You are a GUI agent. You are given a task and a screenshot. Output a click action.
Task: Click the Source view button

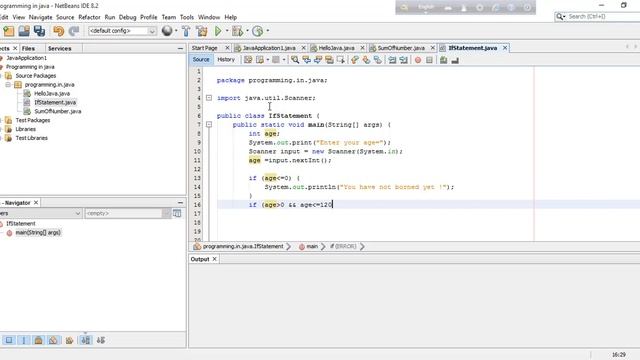tap(201, 60)
